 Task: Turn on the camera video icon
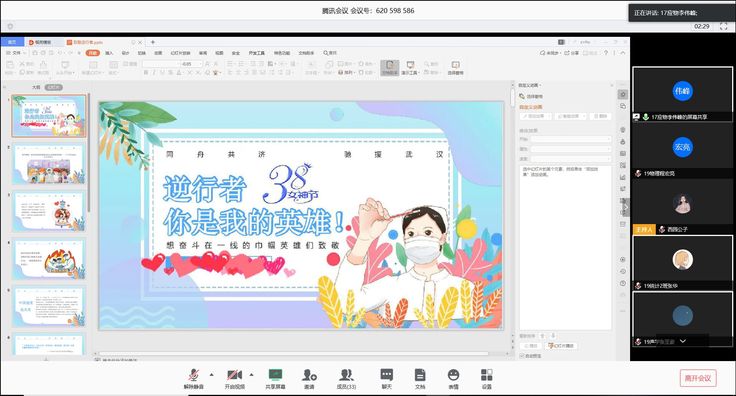coord(235,378)
